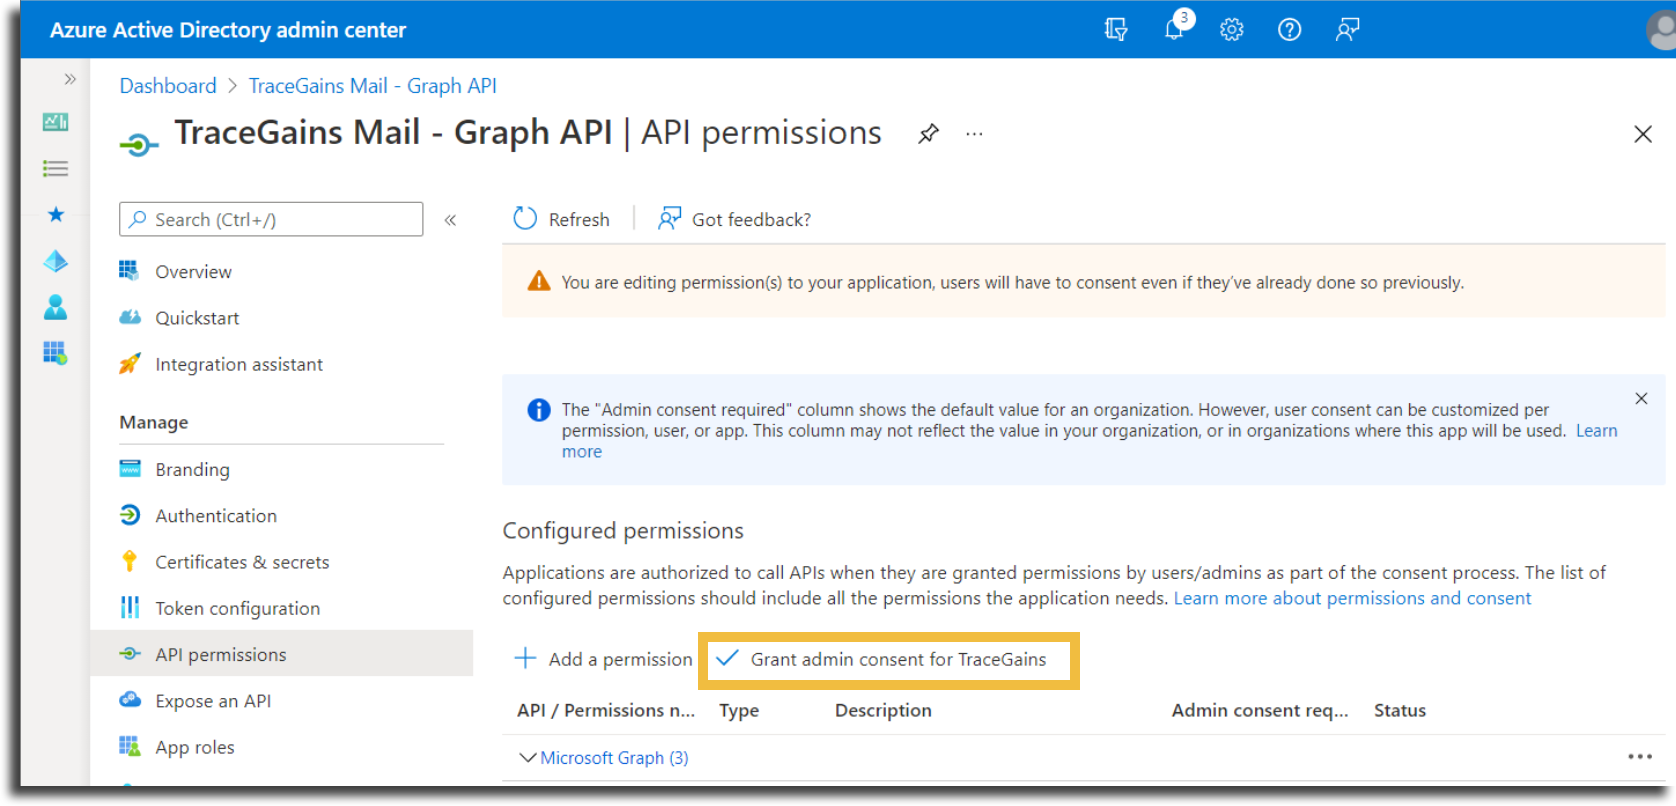
Task: Click Got feedback? button
Action: pos(735,219)
